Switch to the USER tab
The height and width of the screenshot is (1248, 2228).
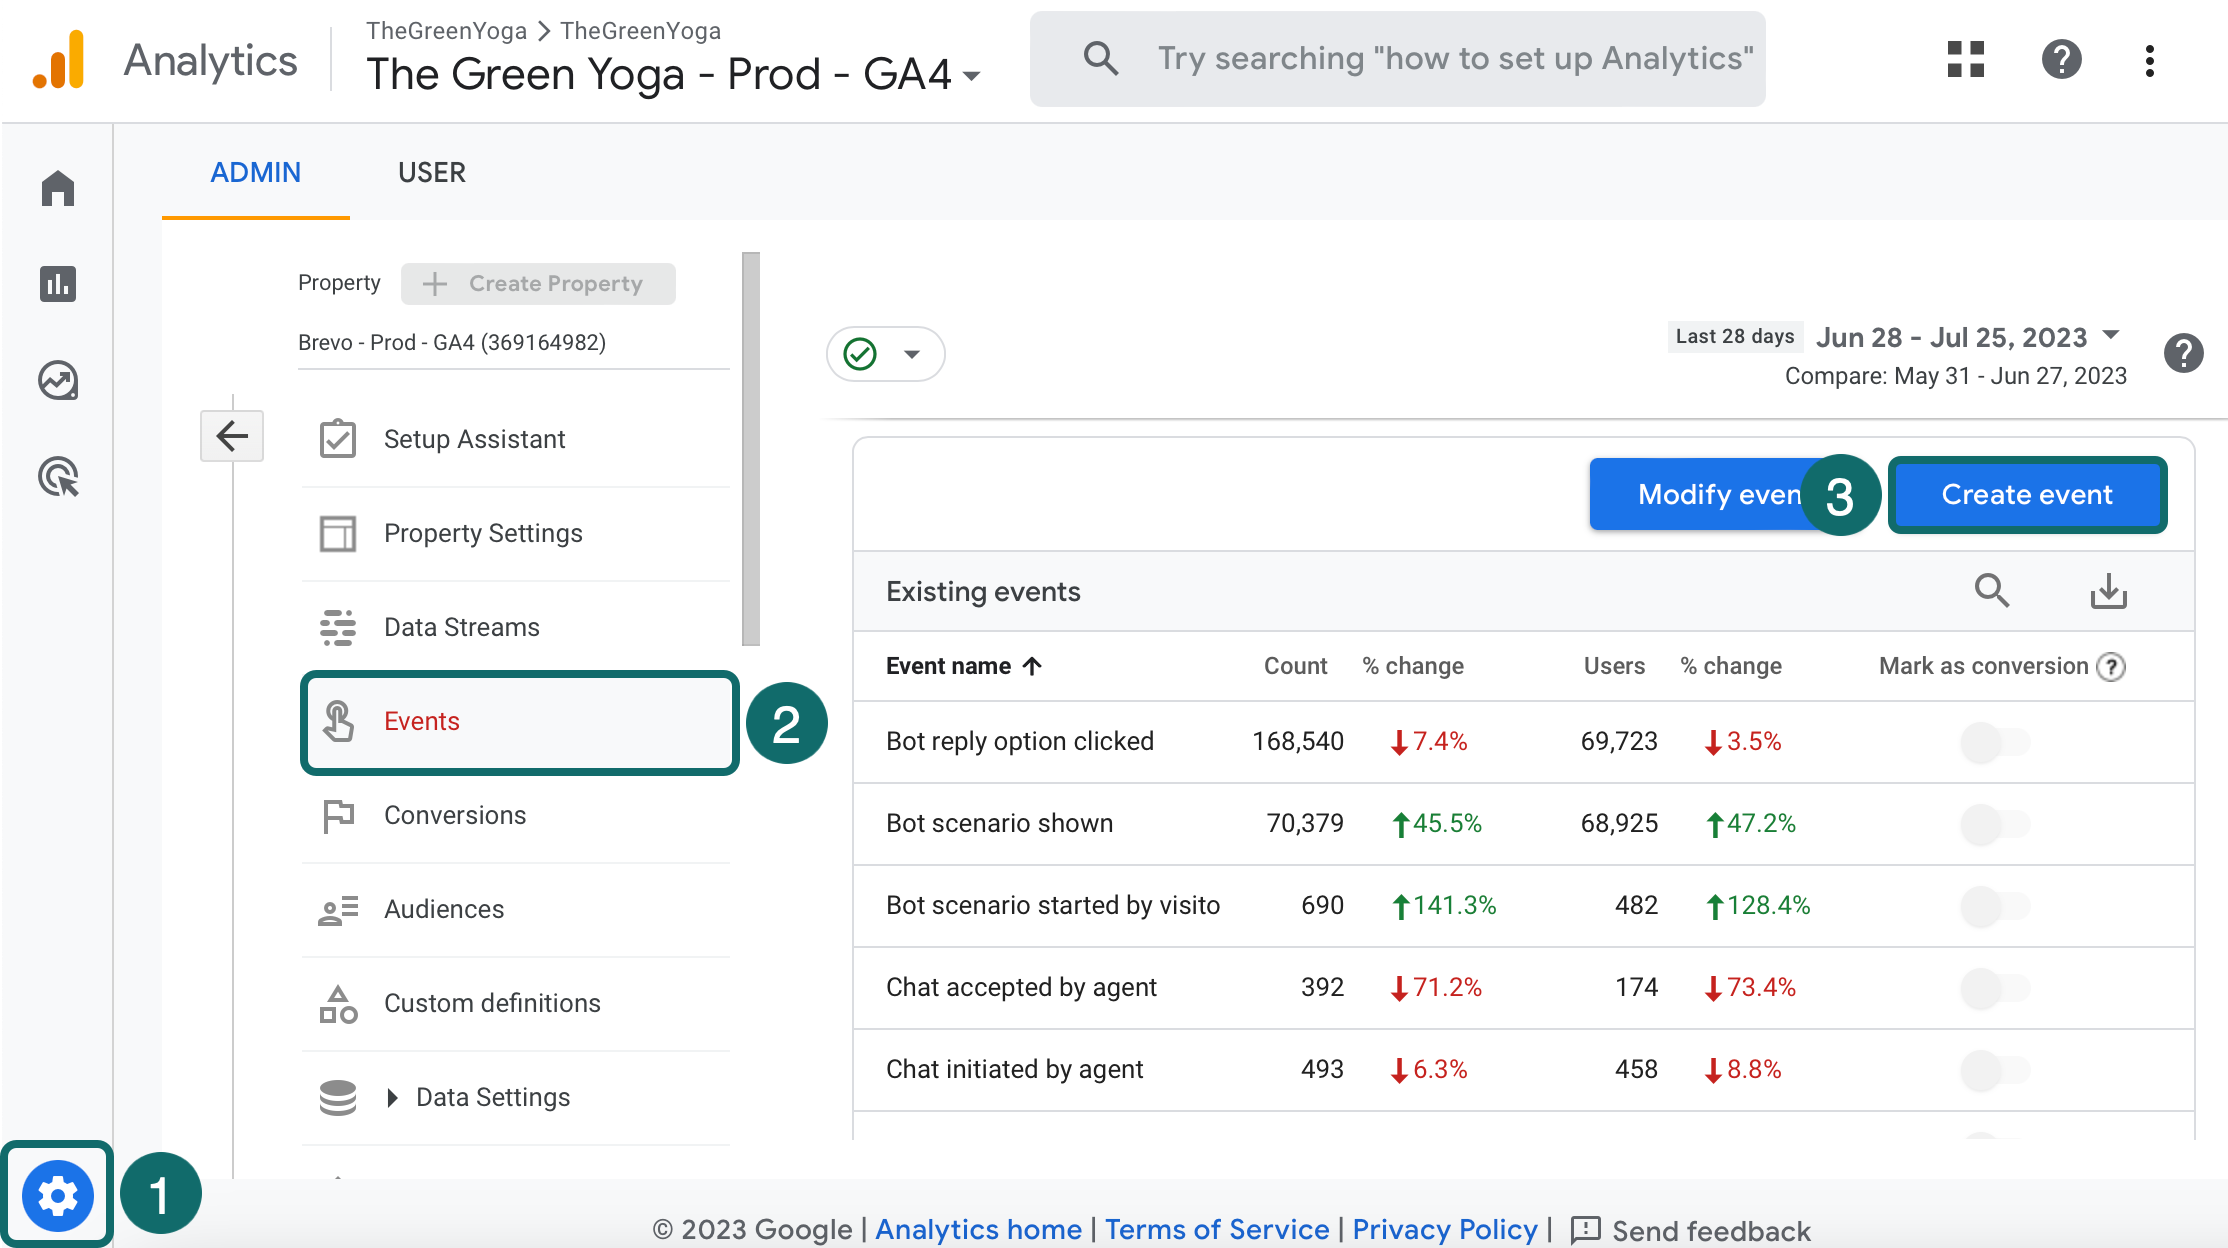pyautogui.click(x=432, y=172)
